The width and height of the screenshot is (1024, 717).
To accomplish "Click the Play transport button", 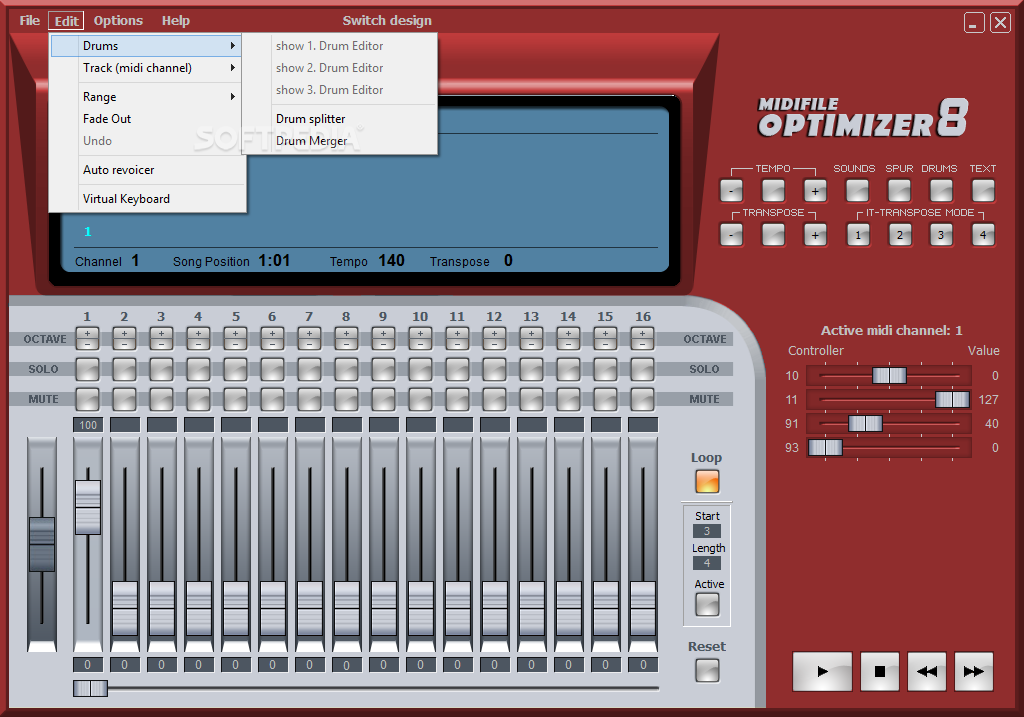I will pos(822,671).
